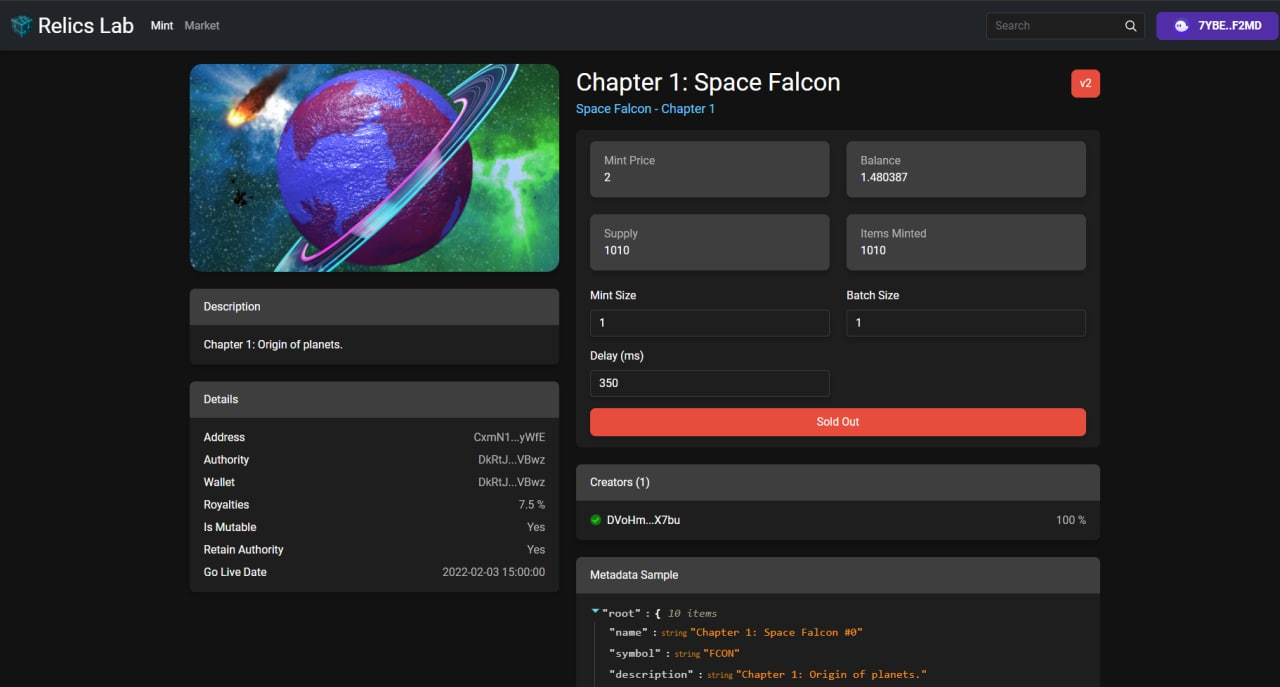Click the search magnifier icon
This screenshot has width=1280, height=687.
coord(1131,26)
